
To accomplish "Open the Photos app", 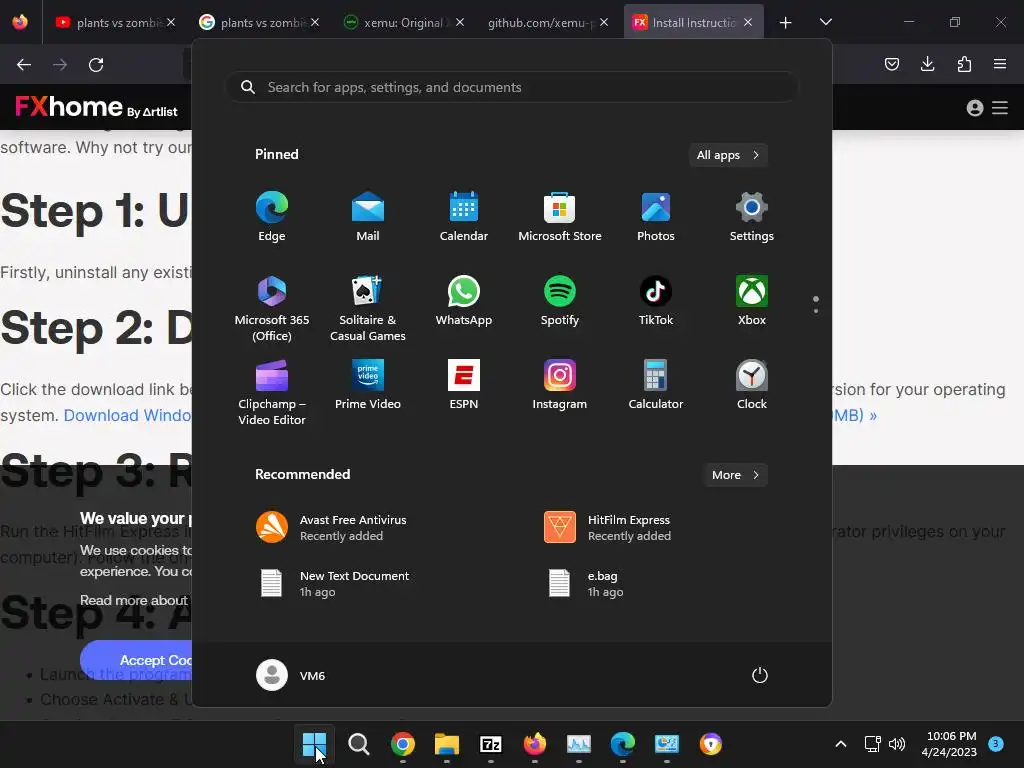I will 656,217.
